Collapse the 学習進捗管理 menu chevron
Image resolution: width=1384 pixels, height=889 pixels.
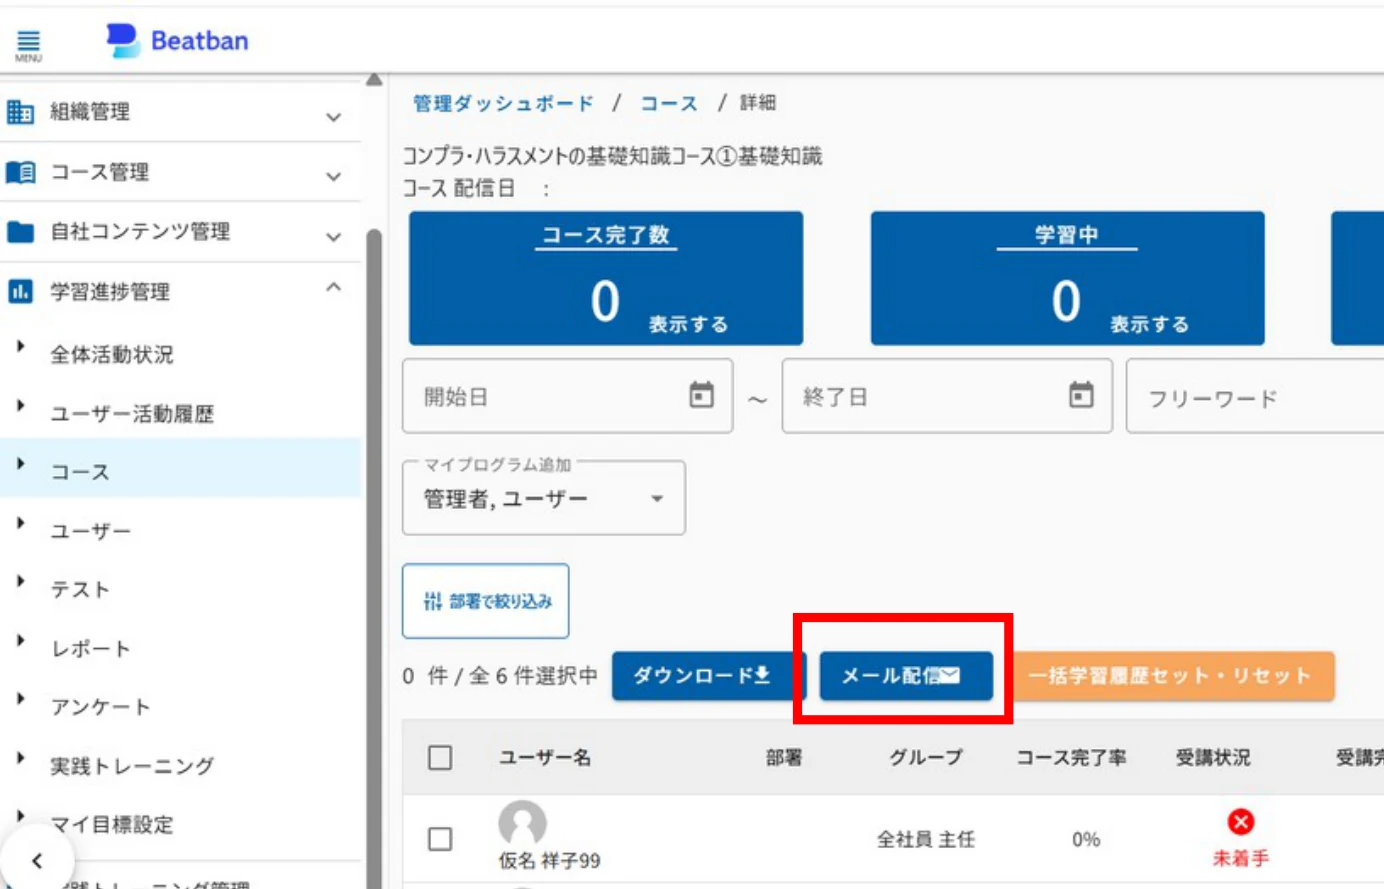tap(334, 288)
